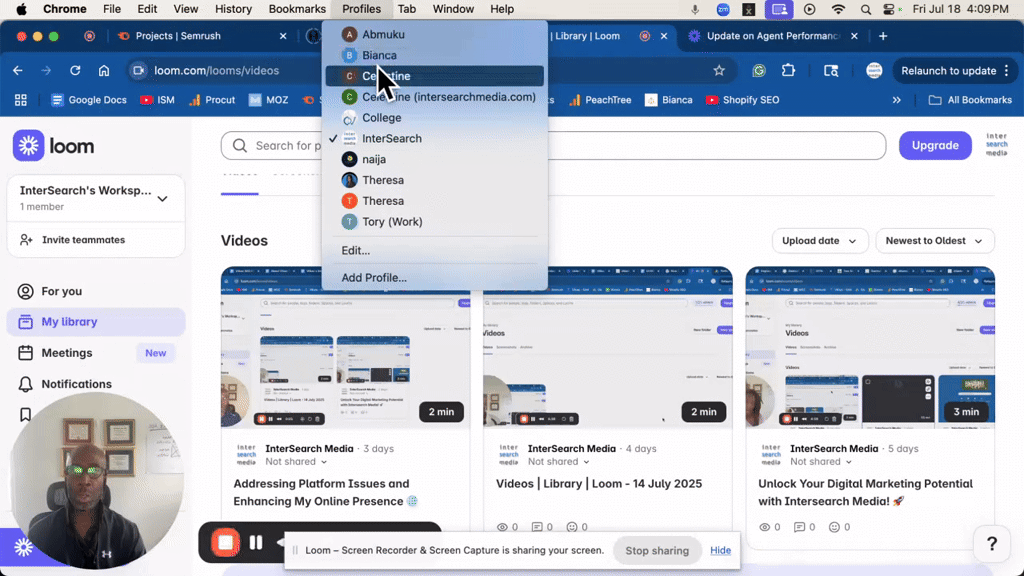Open Chrome three-dot menu
Image resolution: width=1024 pixels, height=576 pixels.
[x=1006, y=71]
